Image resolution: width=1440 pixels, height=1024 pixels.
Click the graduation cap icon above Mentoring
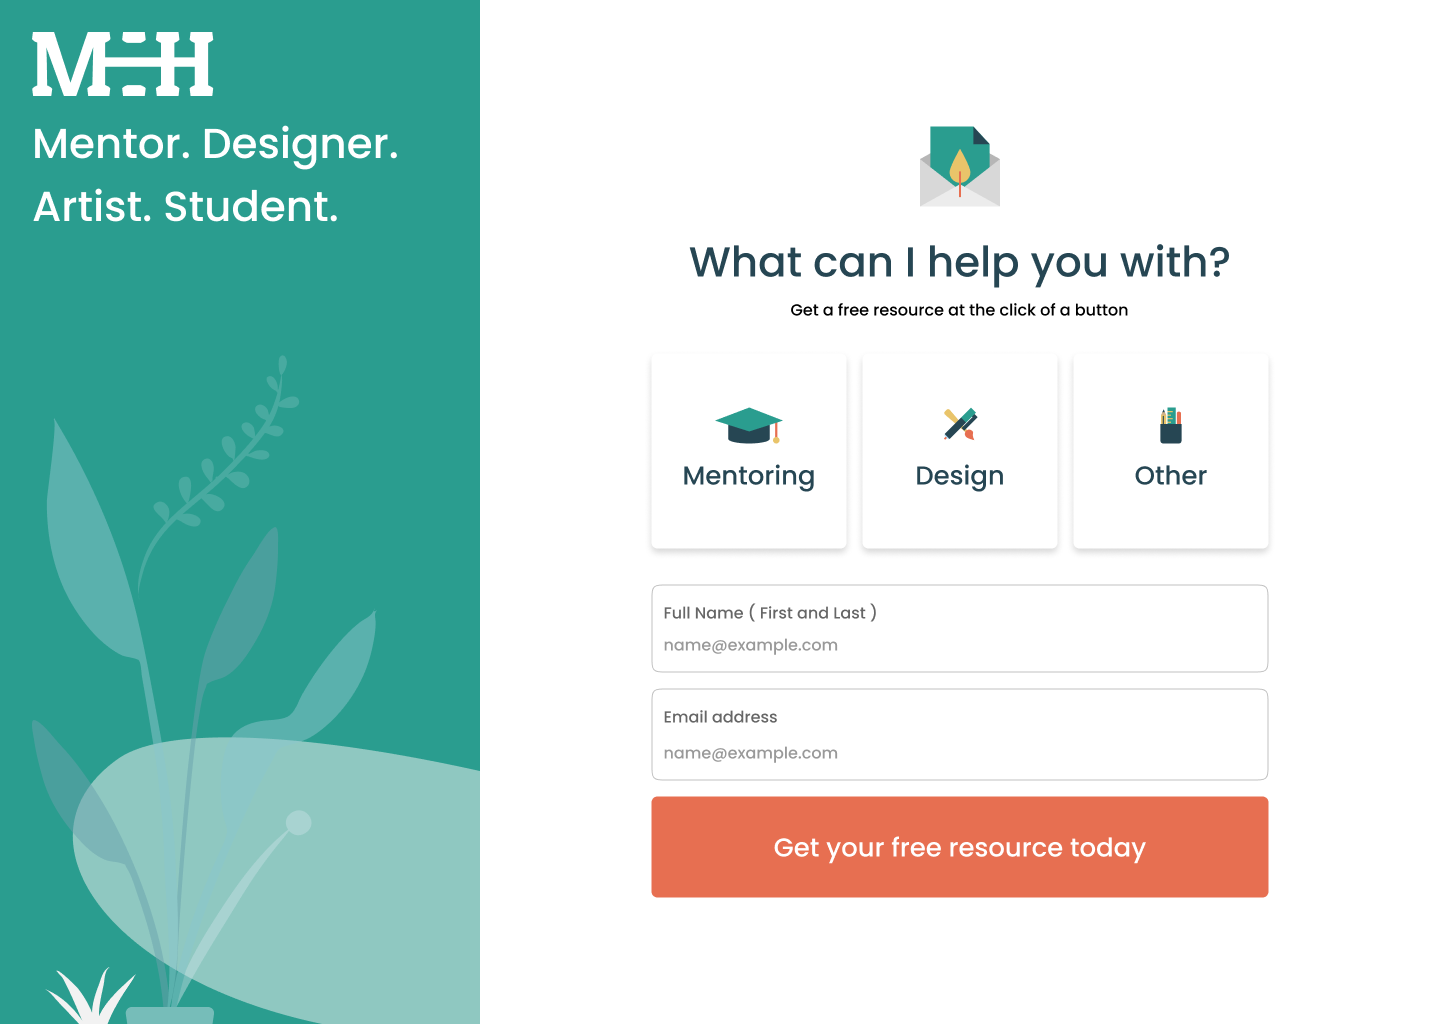[748, 425]
